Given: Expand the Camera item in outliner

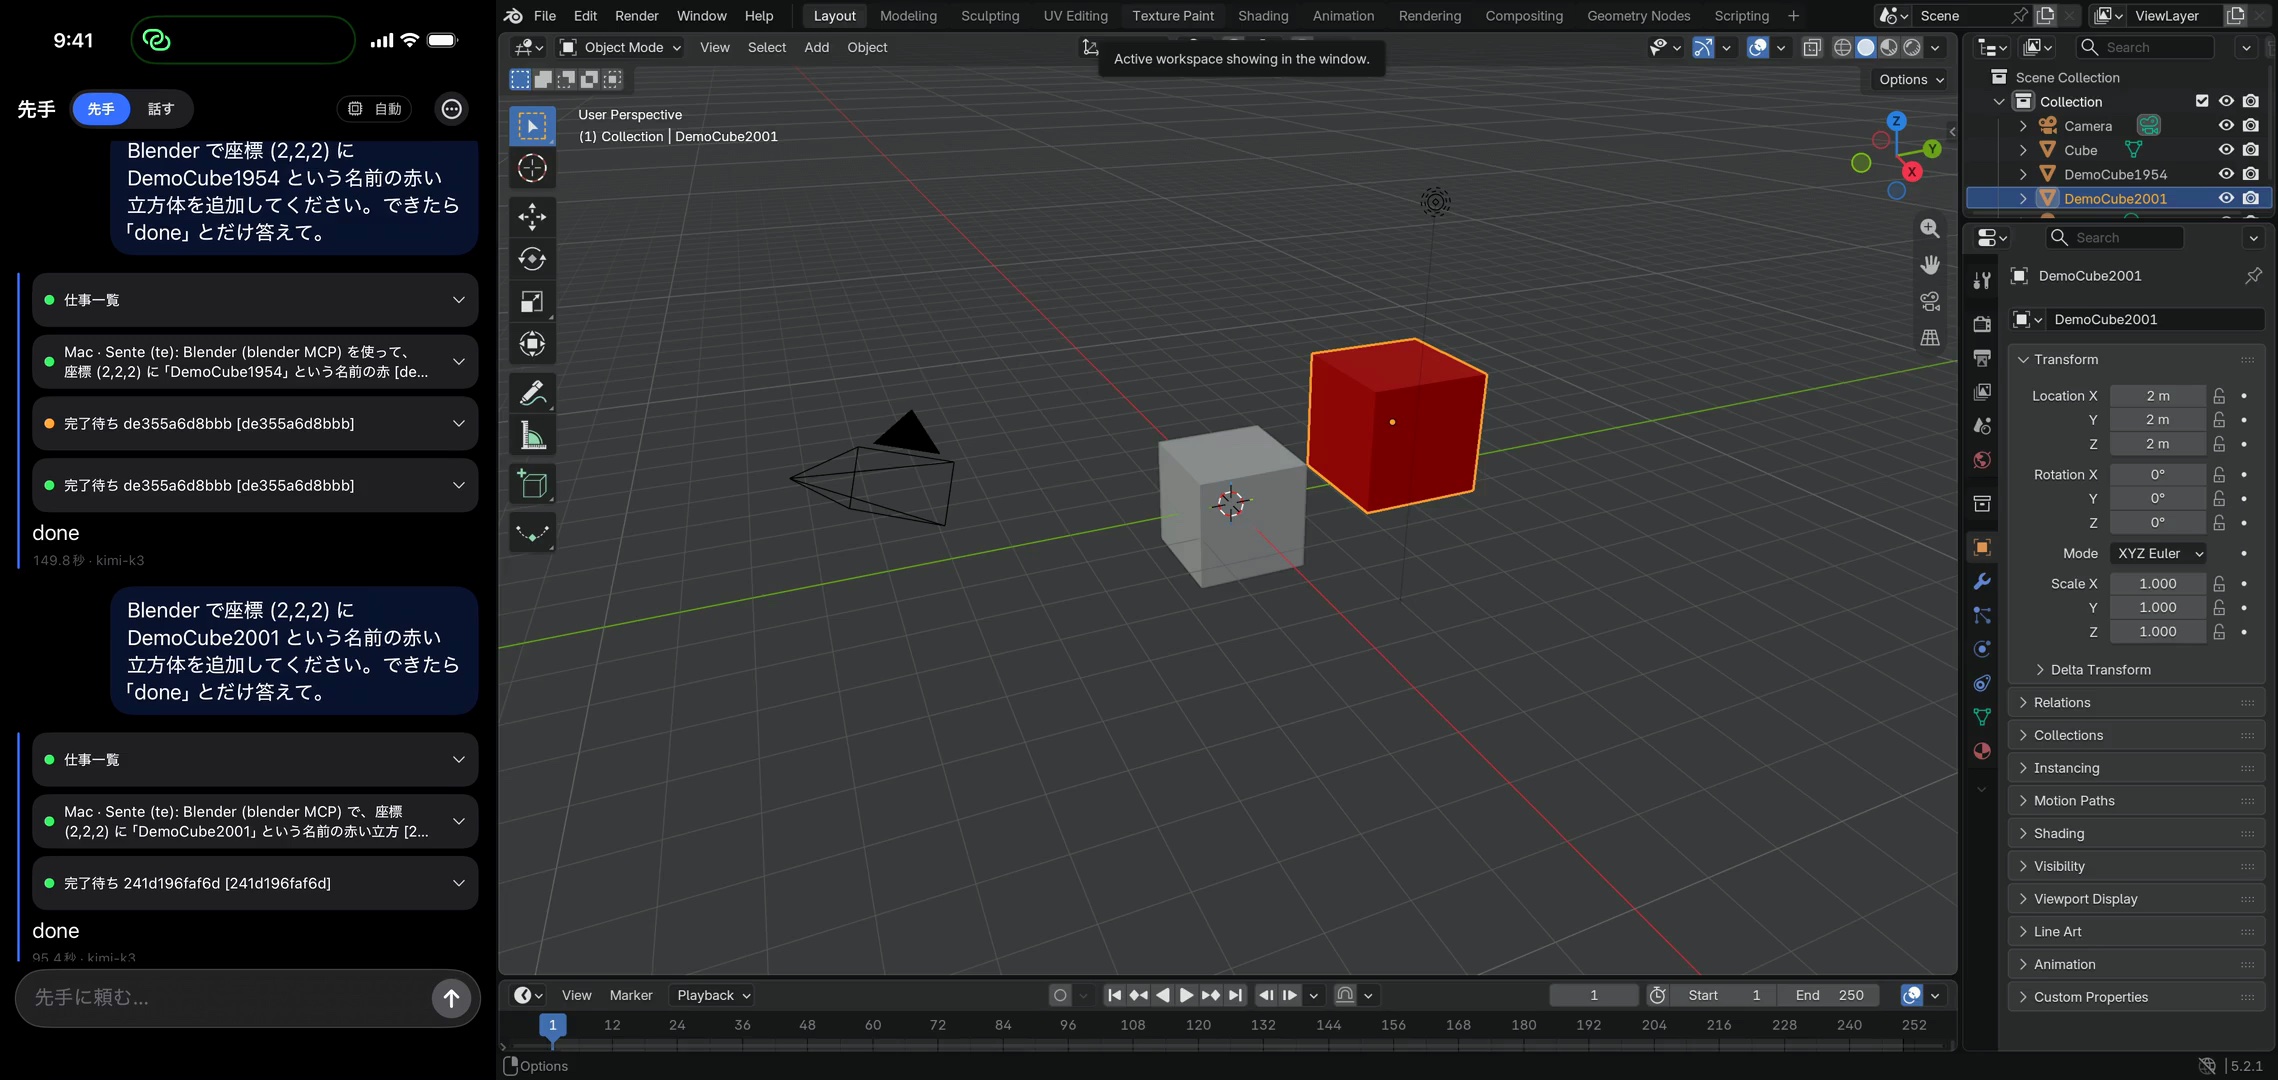Looking at the screenshot, I should coord(2023,126).
